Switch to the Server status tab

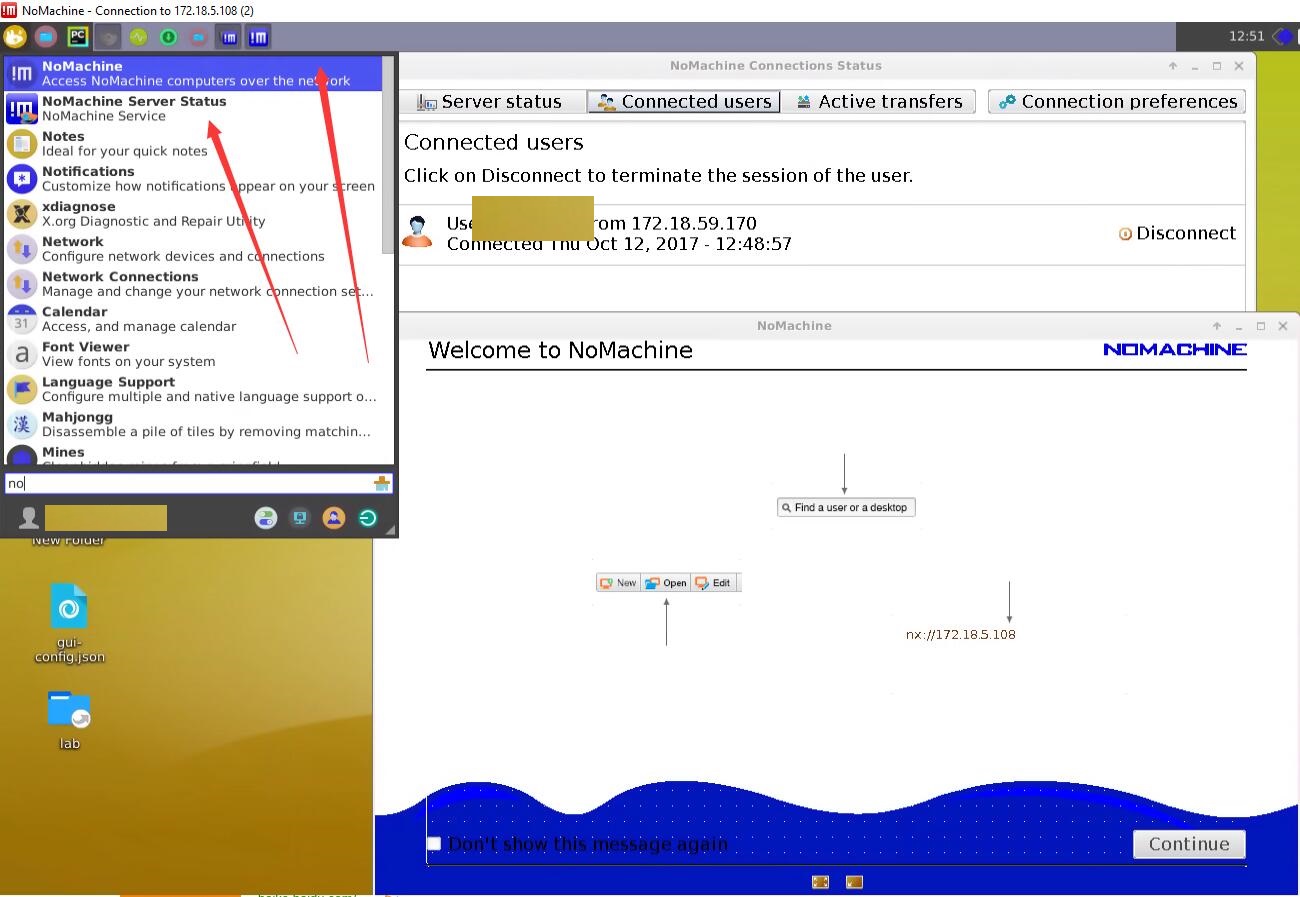[490, 102]
